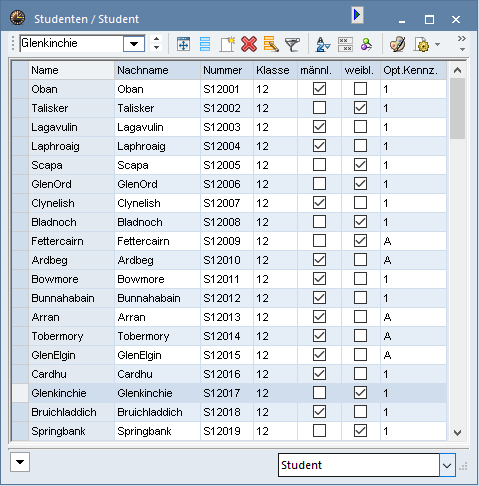The width and height of the screenshot is (479, 486).
Task: Click the field lock xx icon
Action: pos(345,44)
